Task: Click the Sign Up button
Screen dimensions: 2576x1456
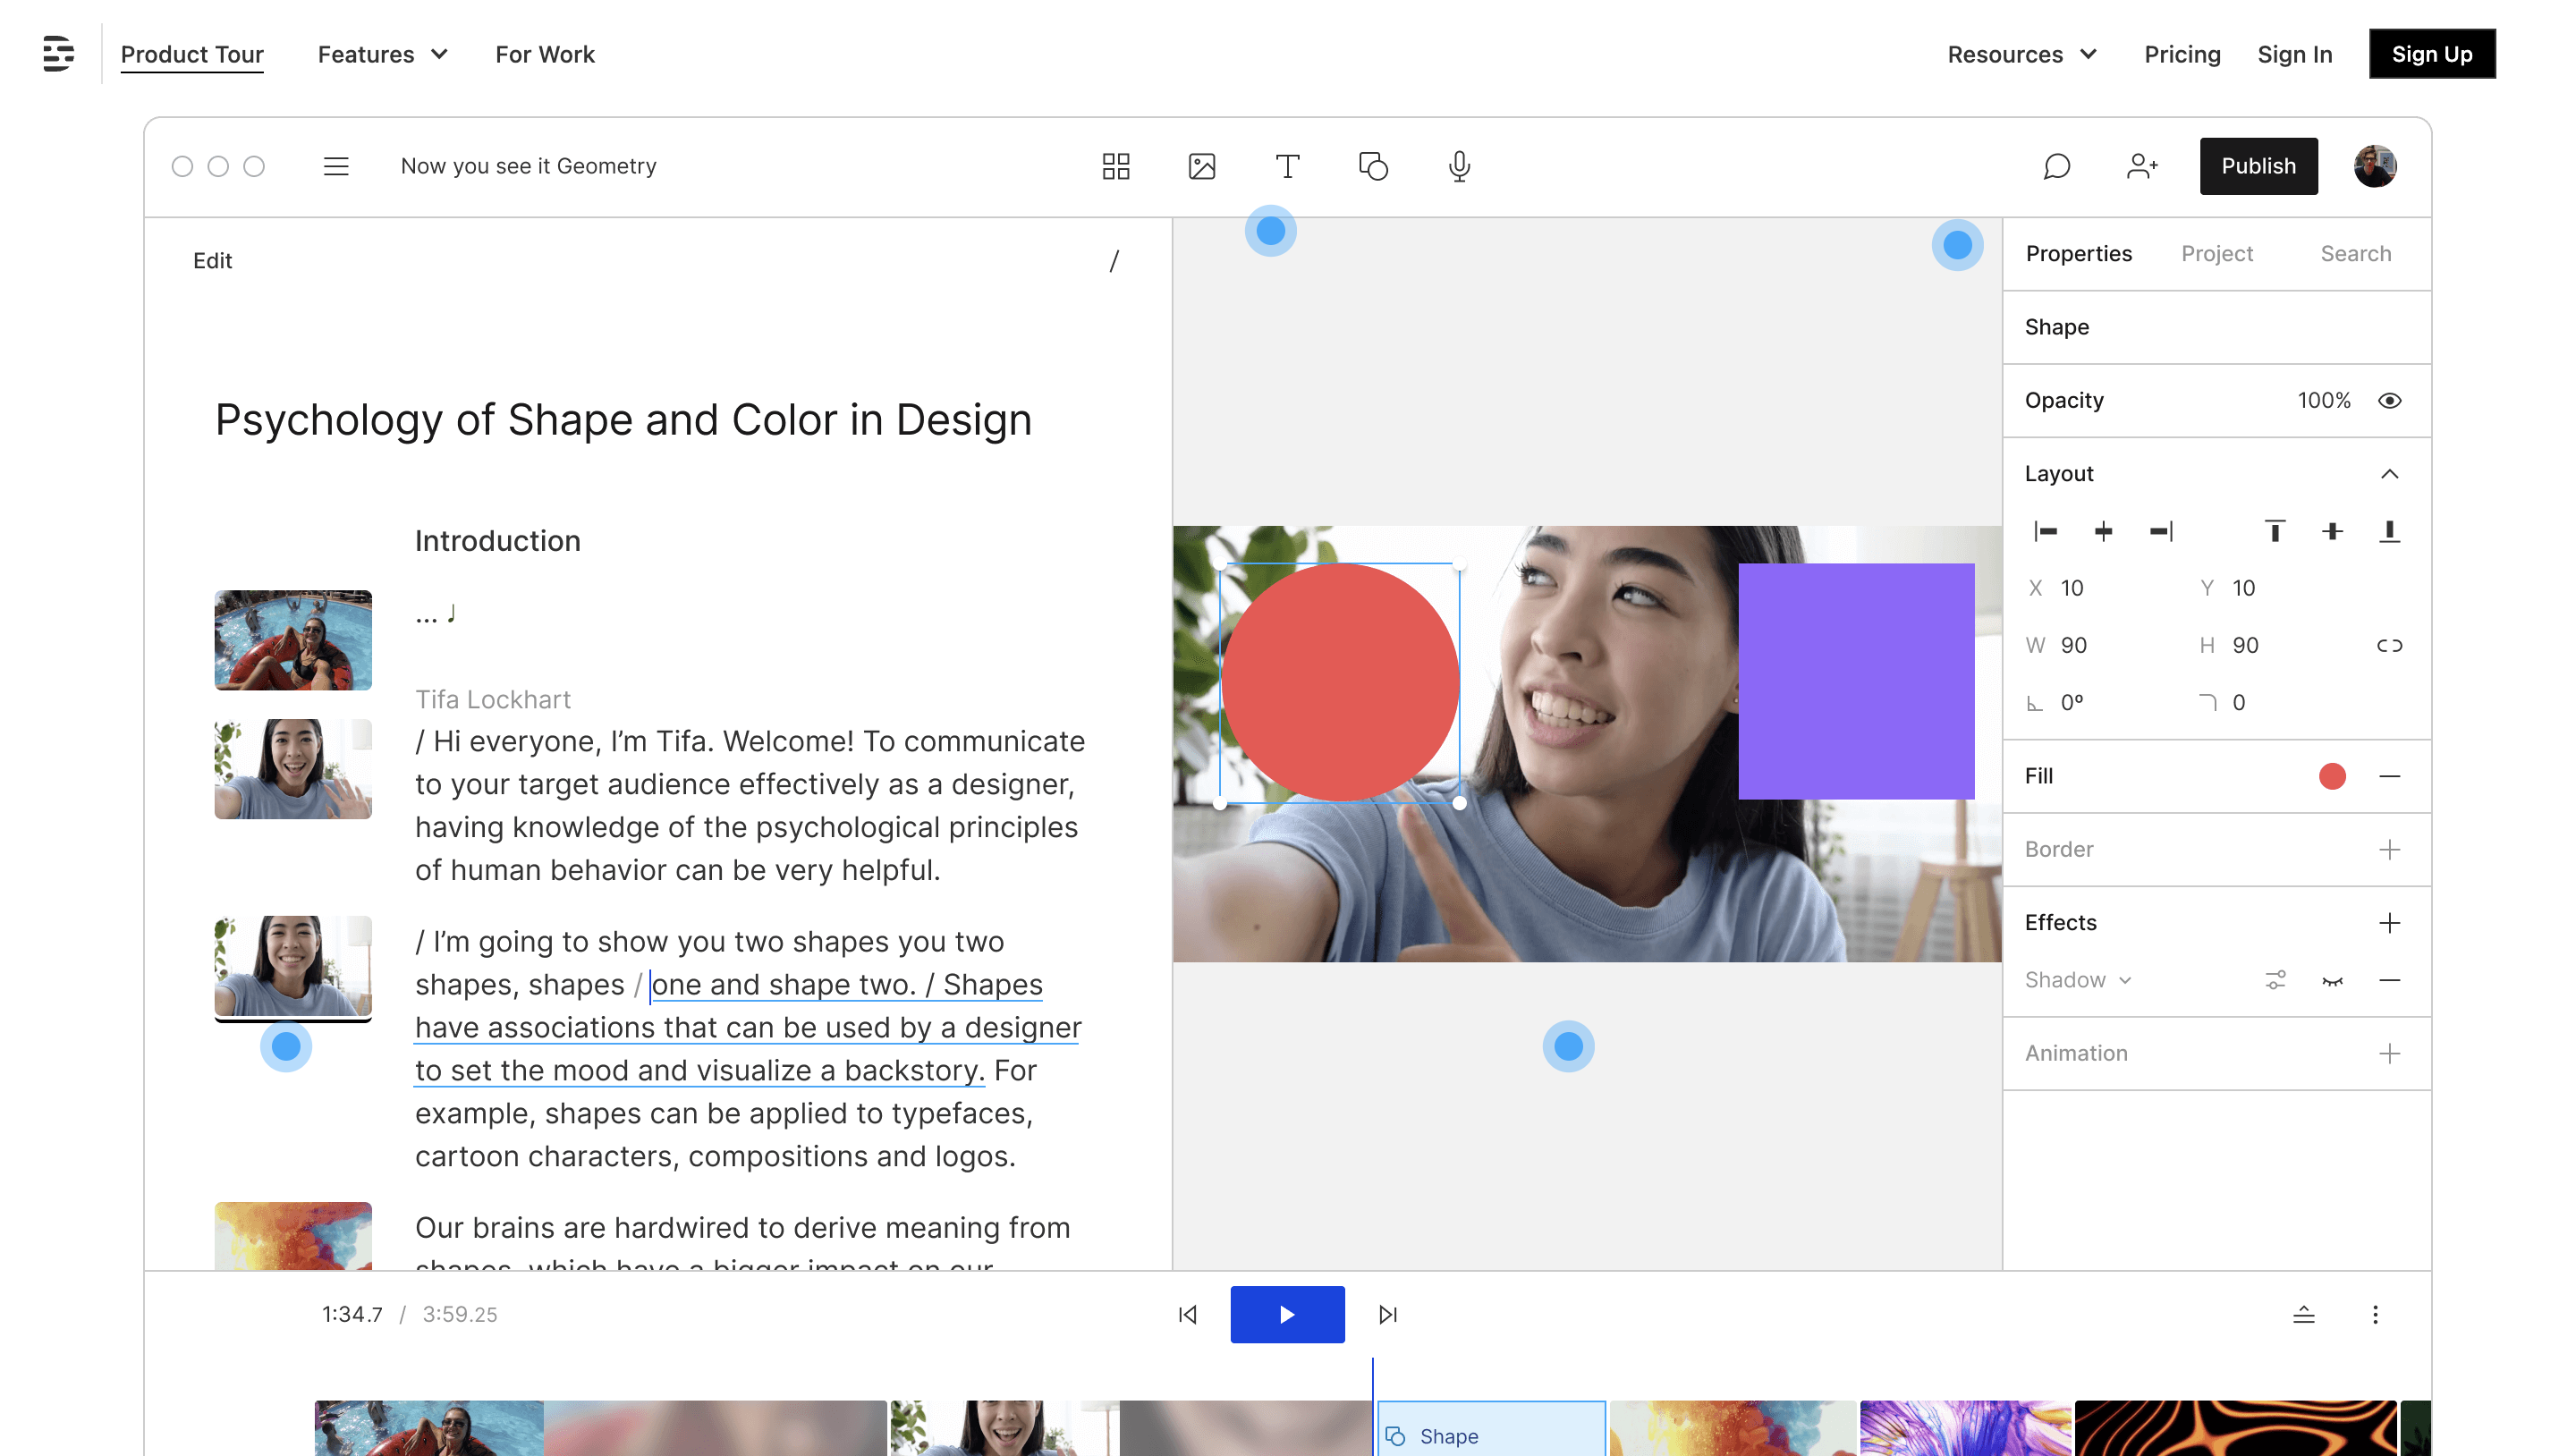Action: tap(2431, 54)
